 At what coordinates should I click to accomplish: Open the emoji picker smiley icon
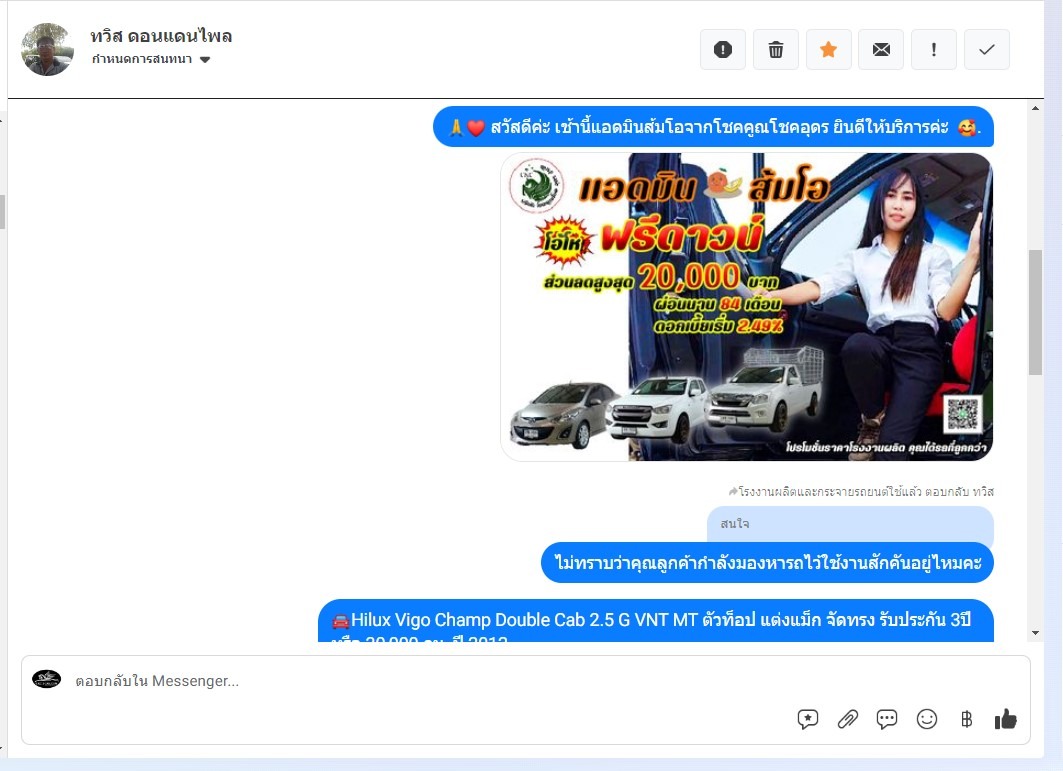coord(927,719)
